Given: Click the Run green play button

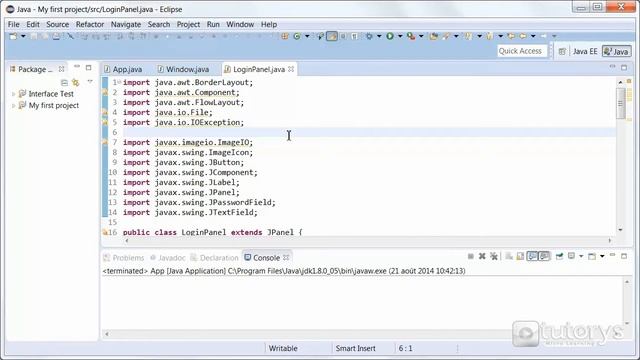Looking at the screenshot, I should [390, 36].
